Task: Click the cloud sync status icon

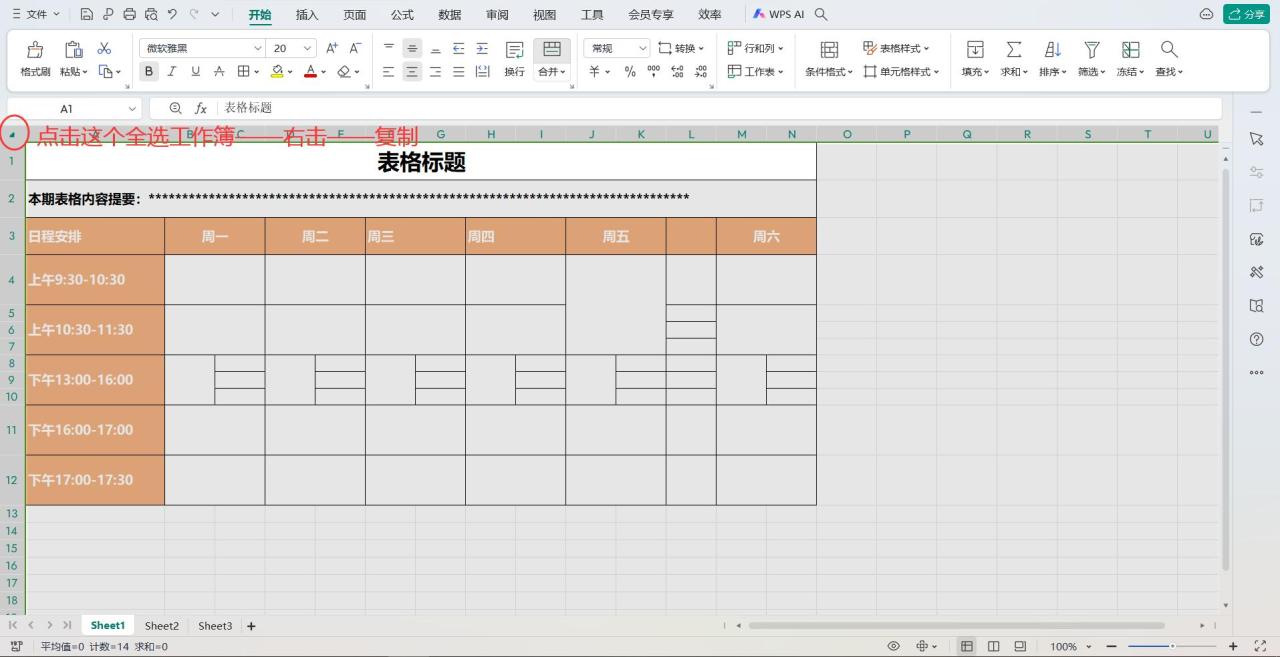Action: click(x=1206, y=14)
